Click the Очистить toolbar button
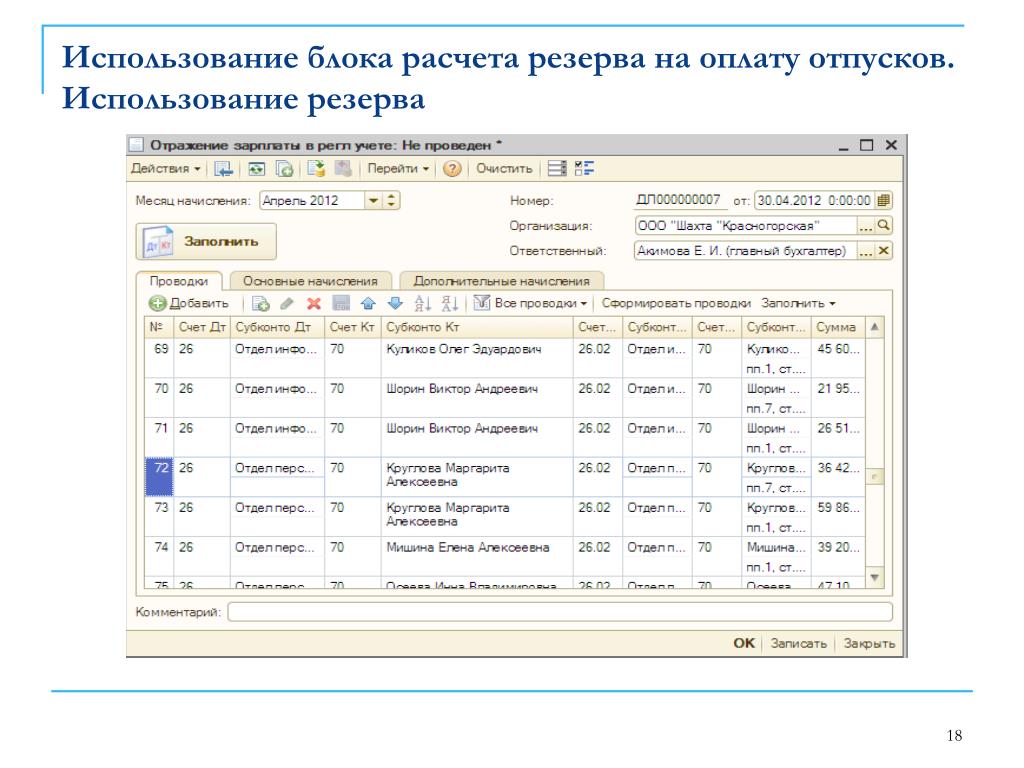1024x768 pixels. [x=504, y=168]
